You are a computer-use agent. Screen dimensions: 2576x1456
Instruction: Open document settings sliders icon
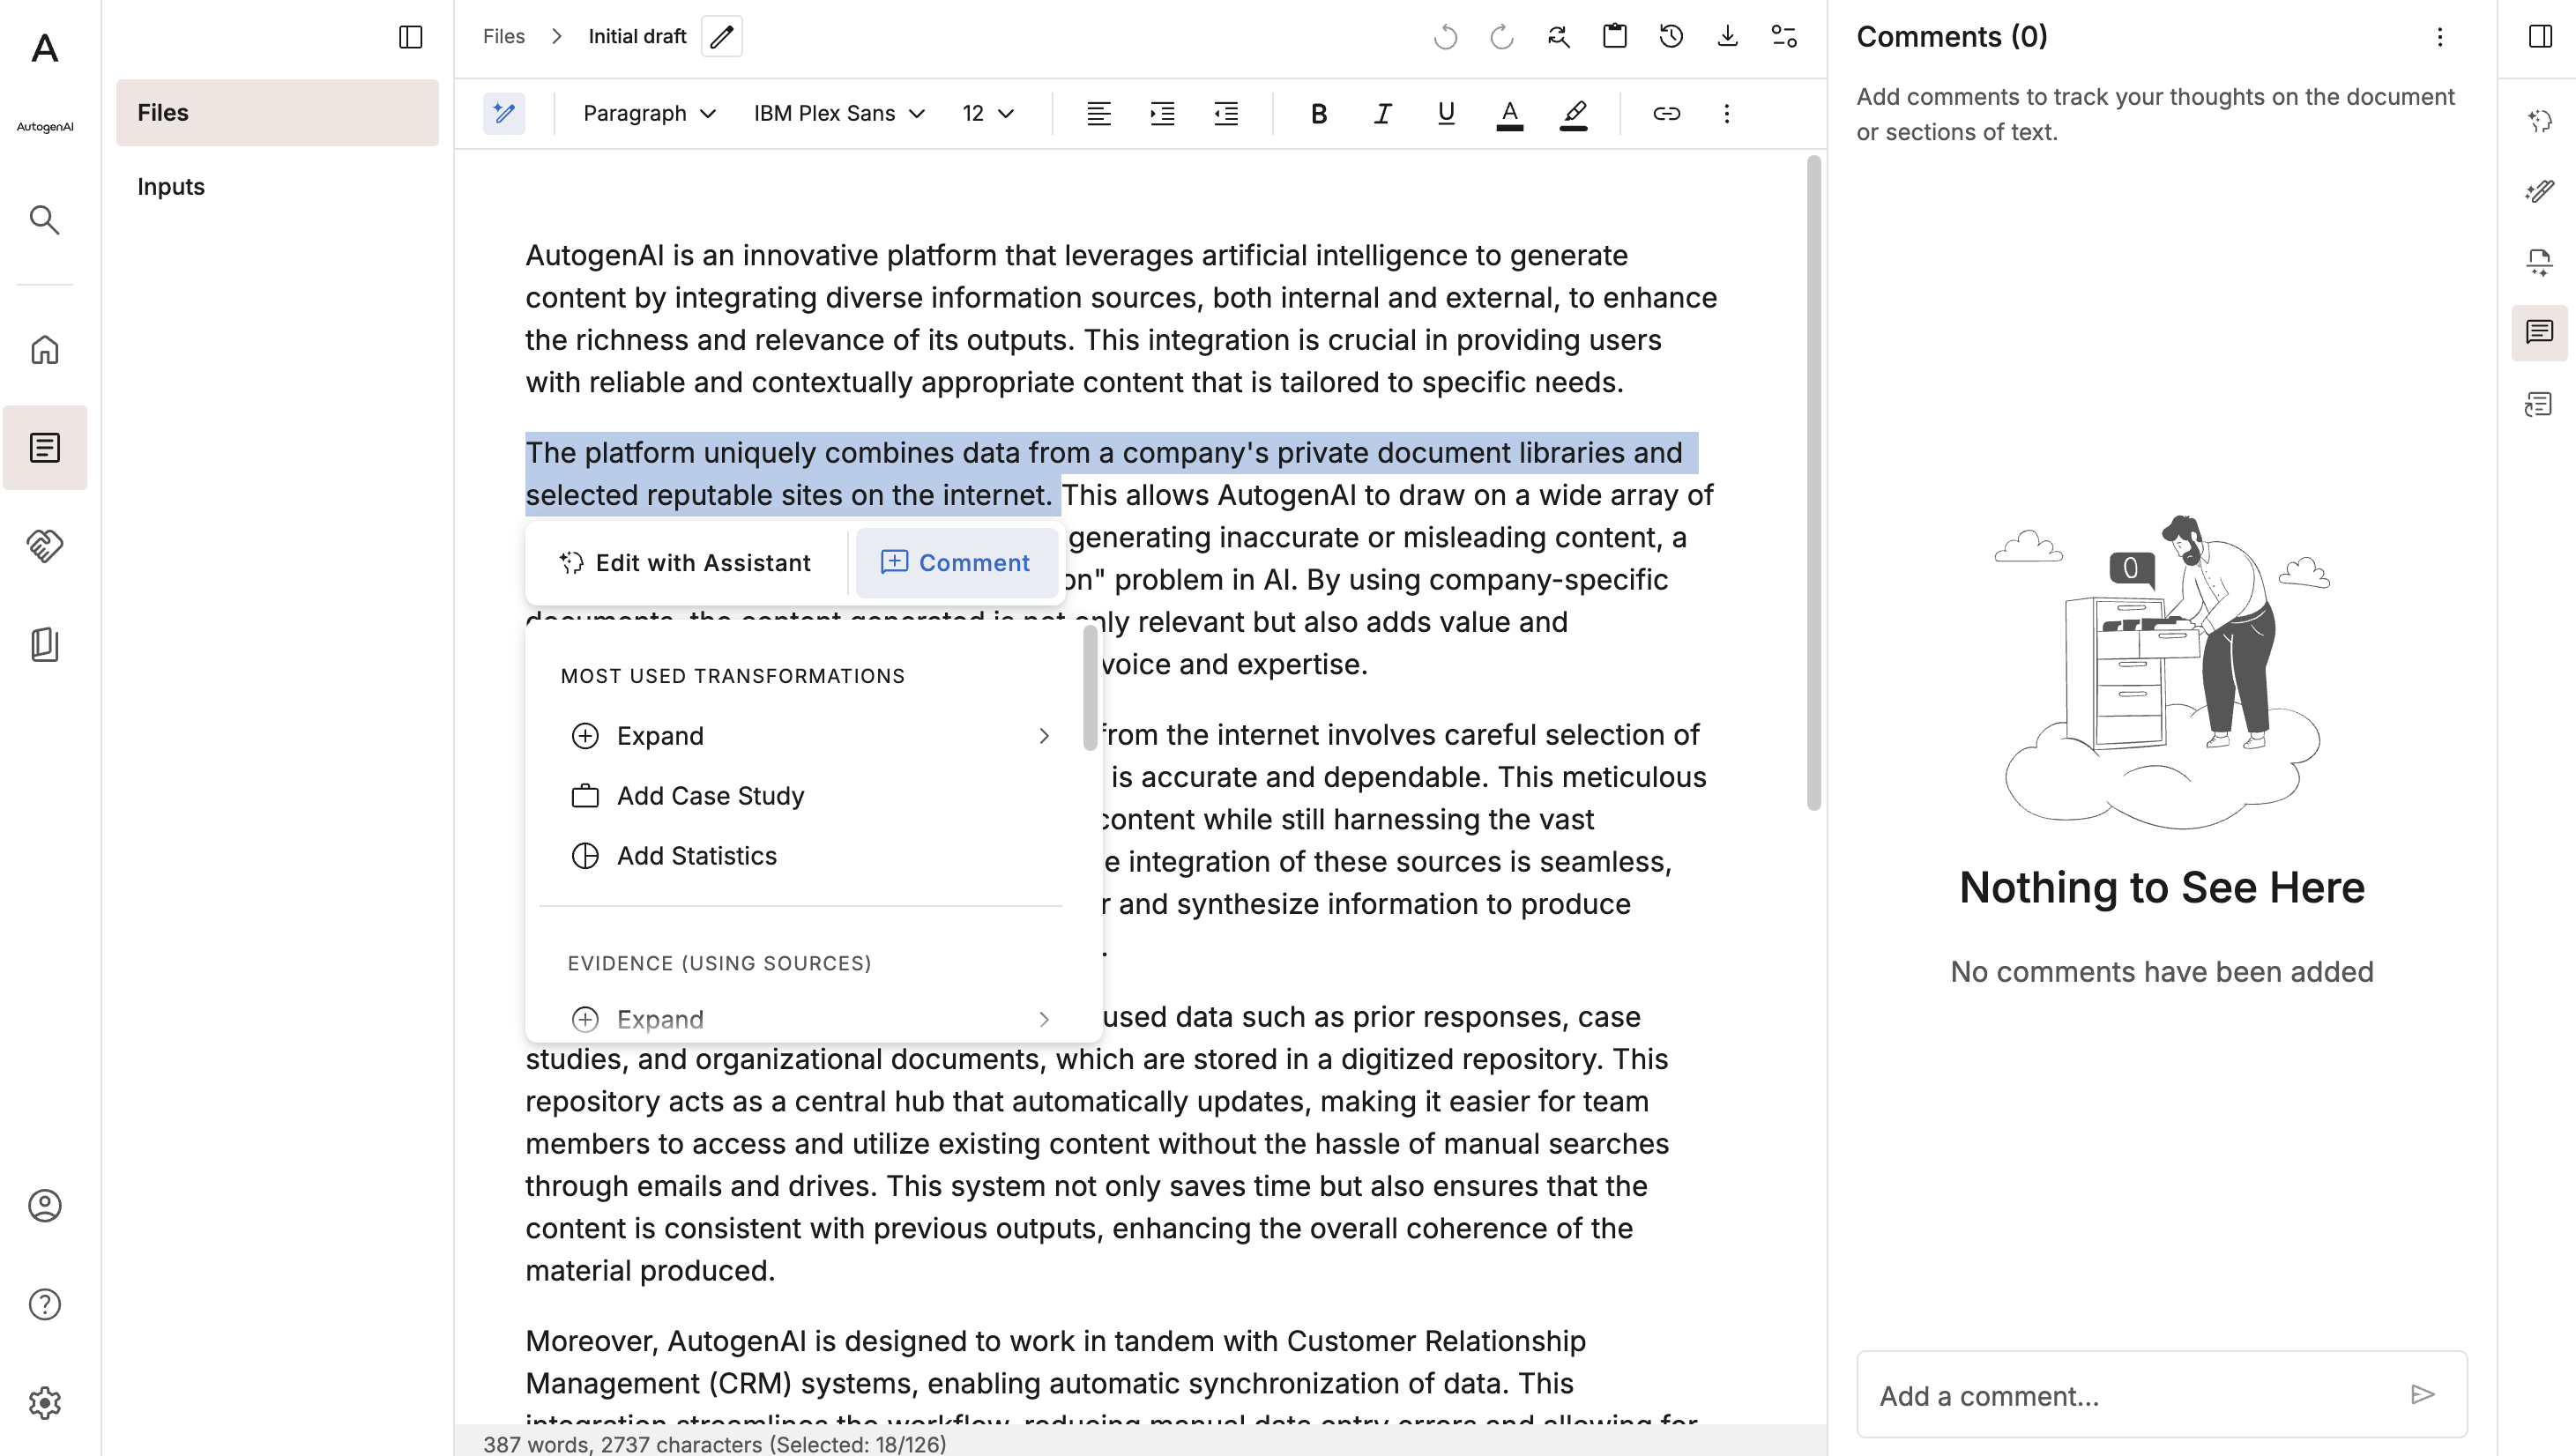click(x=1785, y=37)
